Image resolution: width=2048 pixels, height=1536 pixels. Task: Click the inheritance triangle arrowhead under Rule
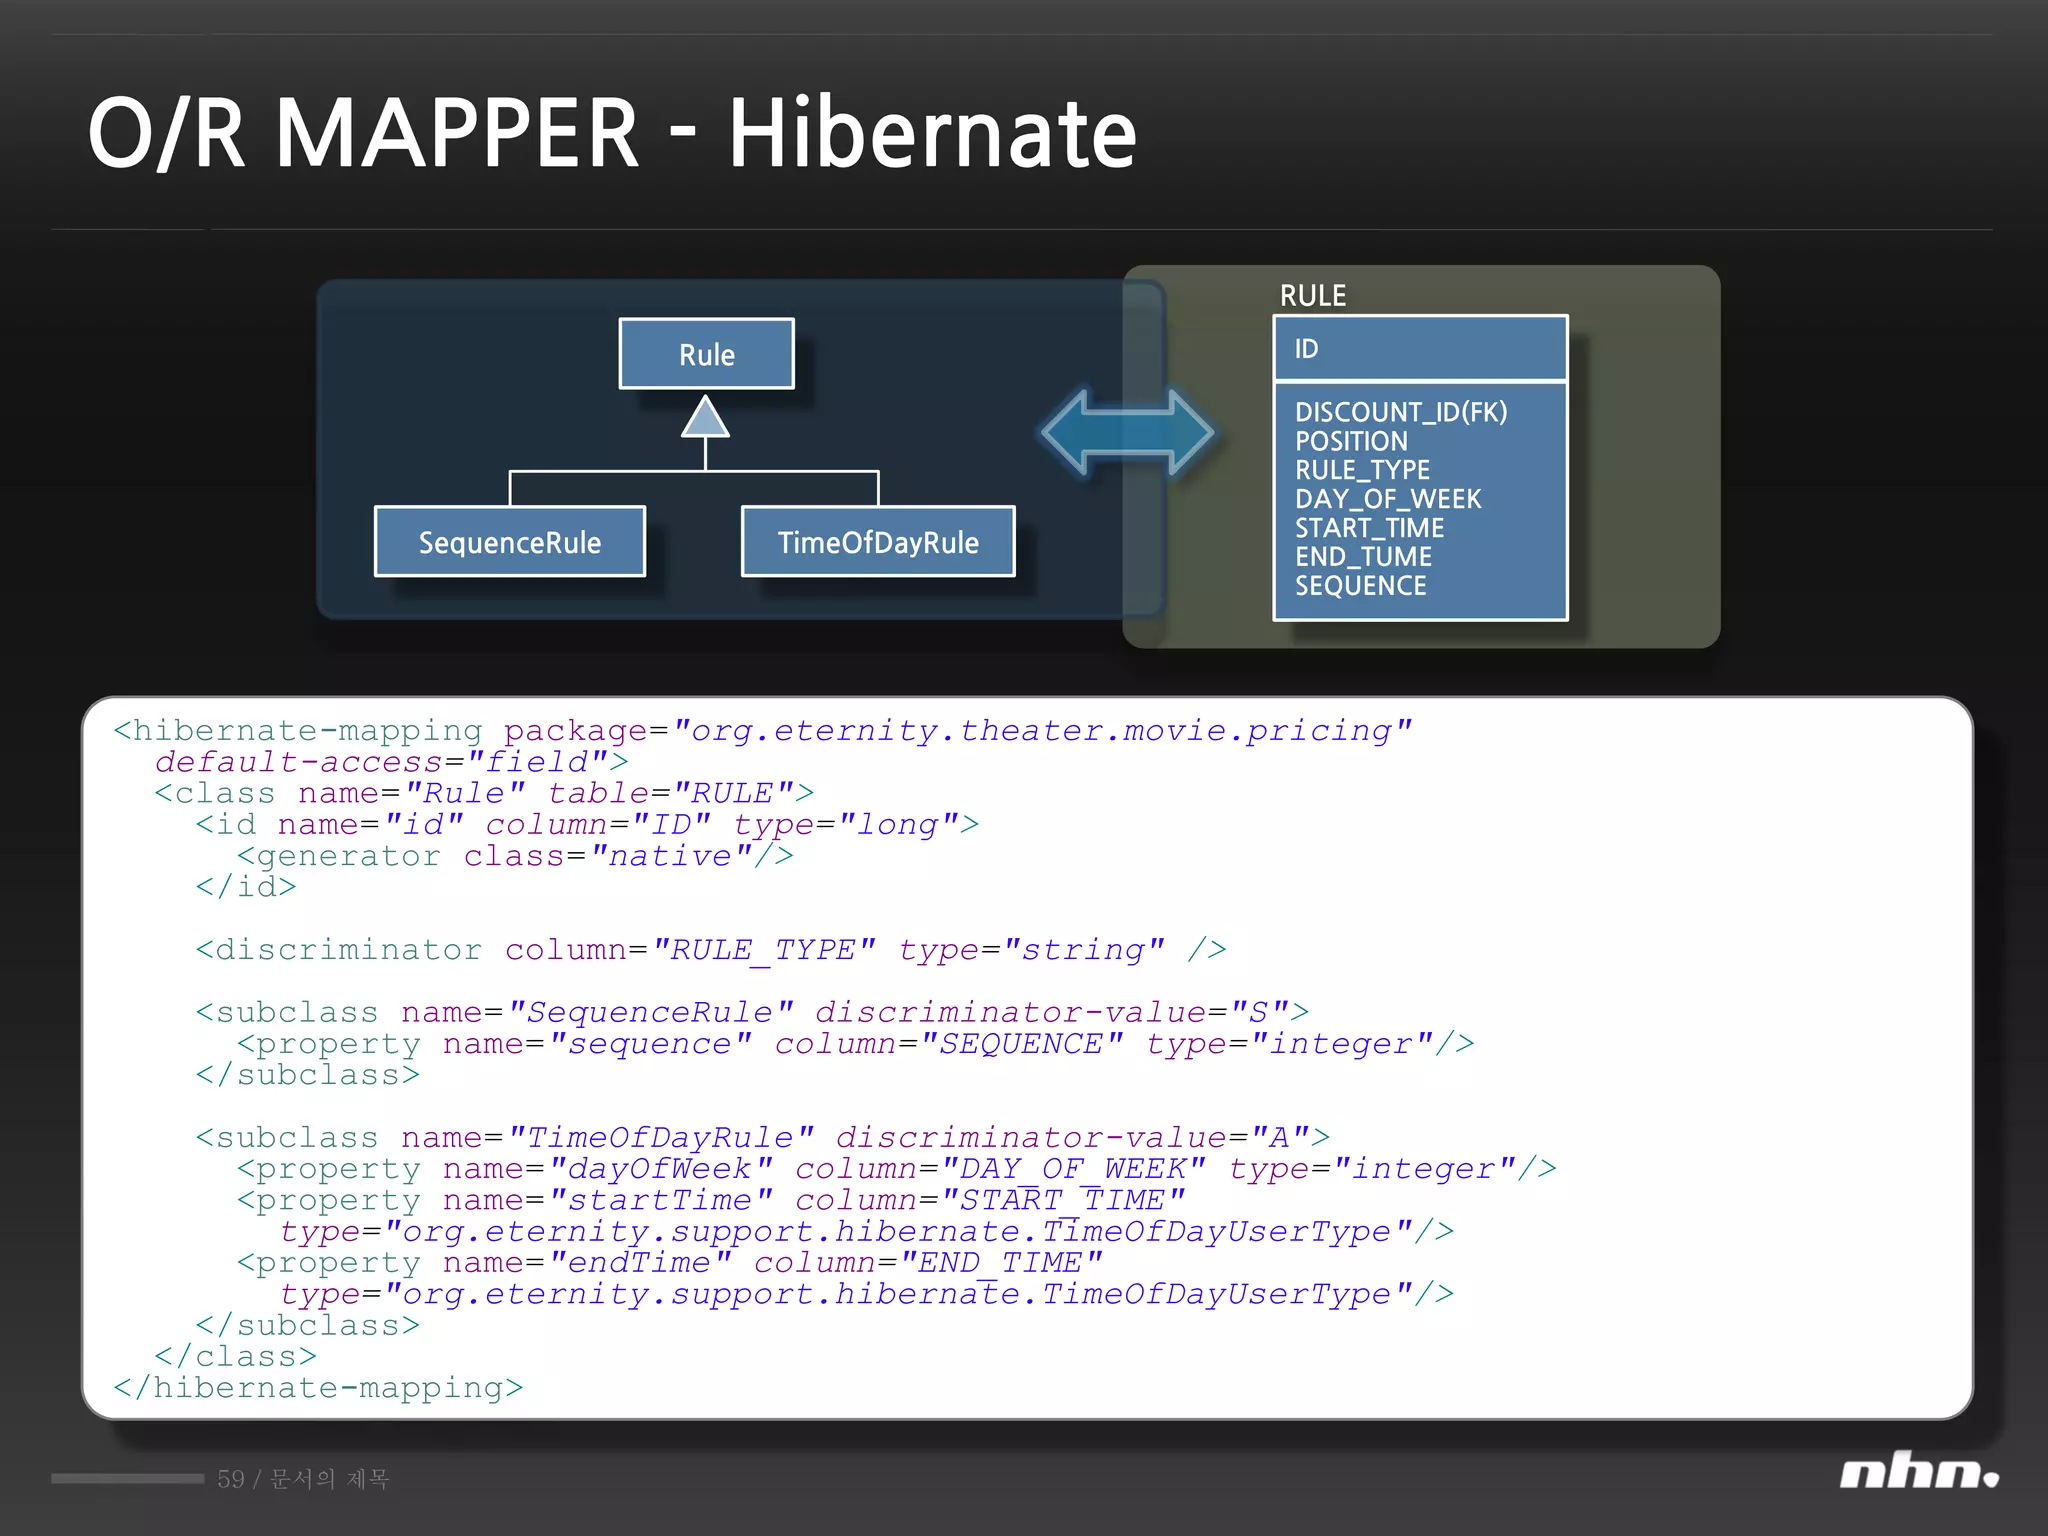click(x=706, y=417)
